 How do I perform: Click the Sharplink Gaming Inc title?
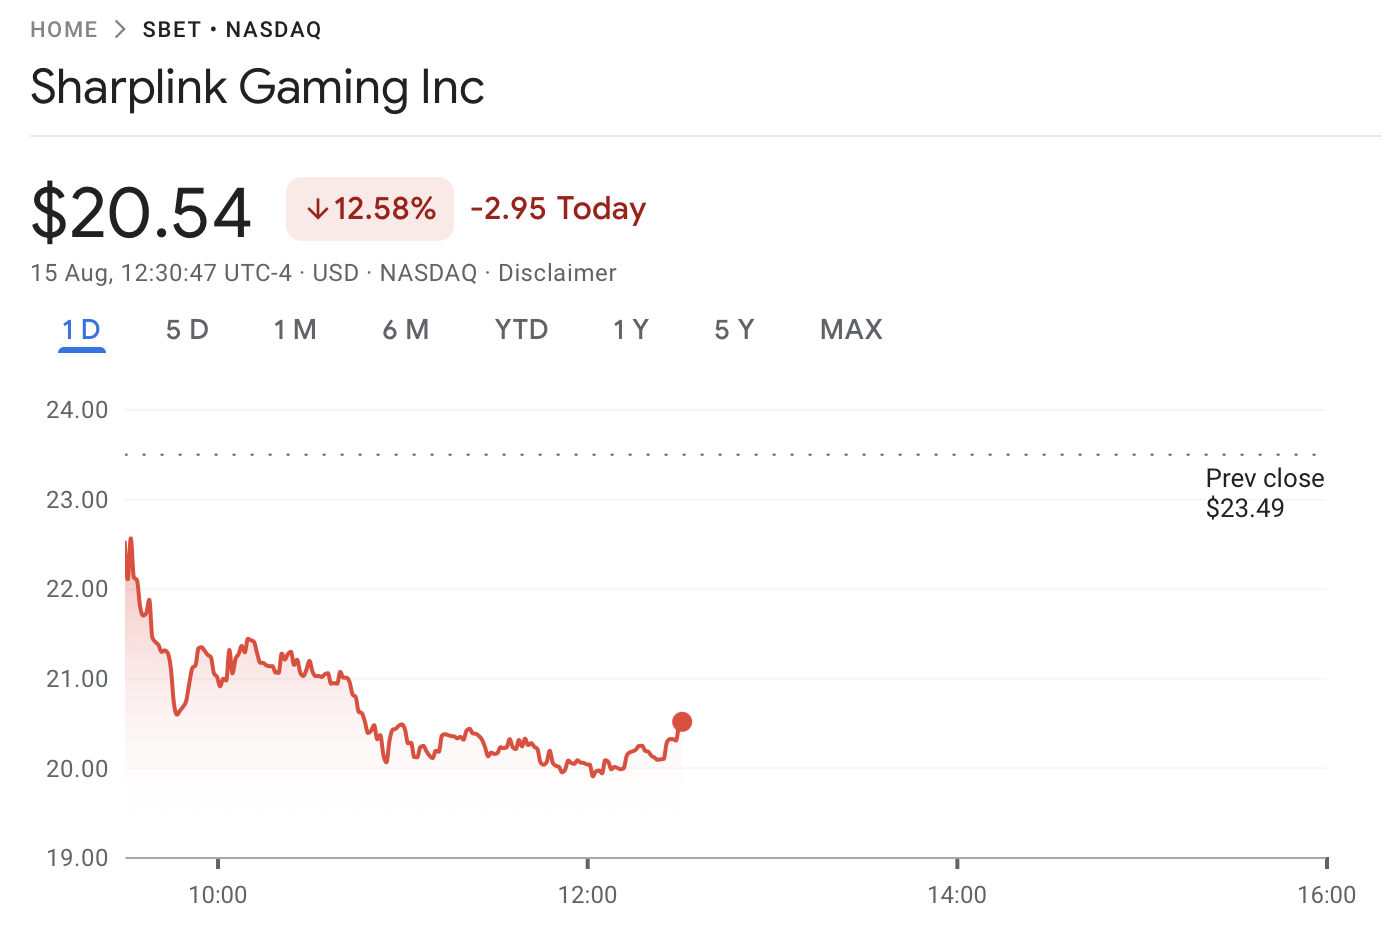(x=257, y=88)
